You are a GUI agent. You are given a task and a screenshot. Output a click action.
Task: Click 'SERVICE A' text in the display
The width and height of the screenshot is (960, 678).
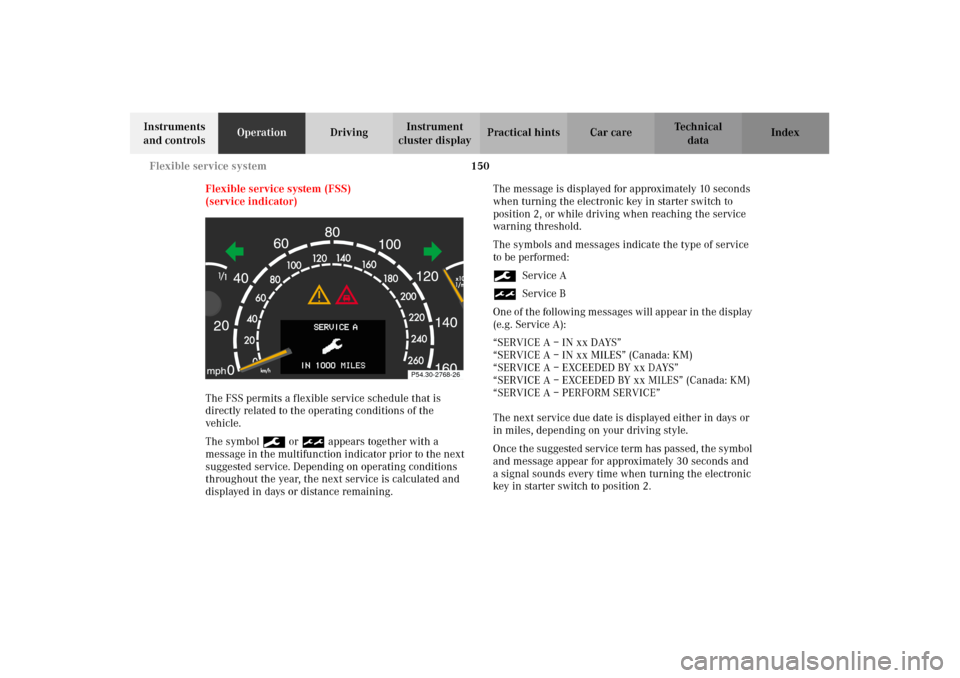click(336, 327)
